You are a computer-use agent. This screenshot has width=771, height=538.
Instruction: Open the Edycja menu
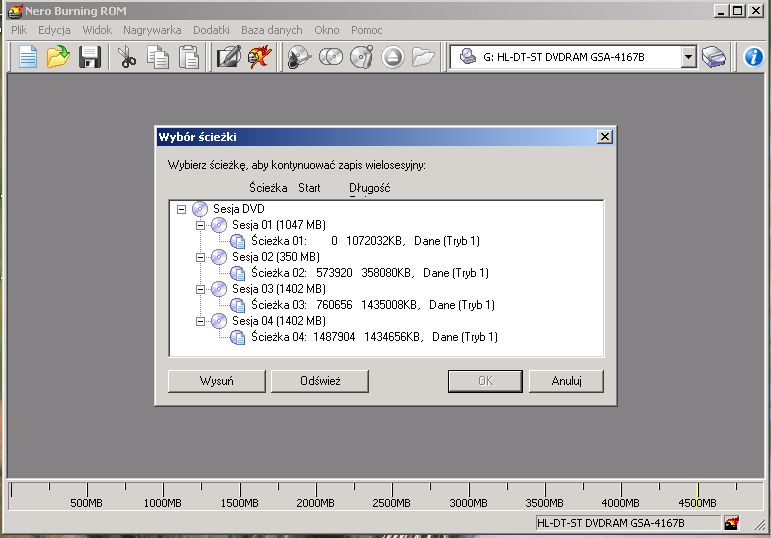pyautogui.click(x=54, y=30)
